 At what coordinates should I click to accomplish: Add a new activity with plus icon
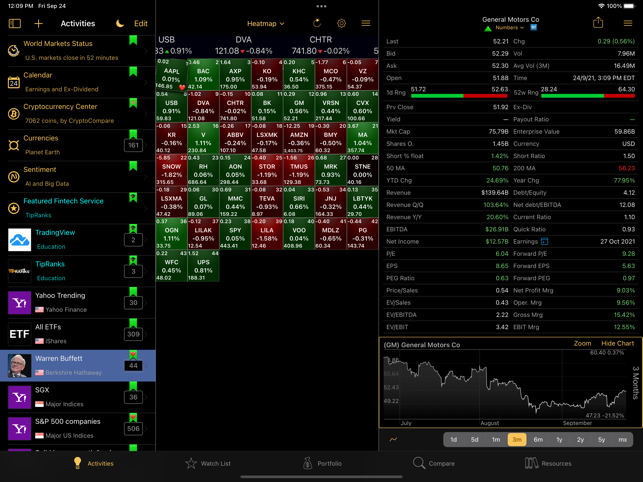point(39,23)
